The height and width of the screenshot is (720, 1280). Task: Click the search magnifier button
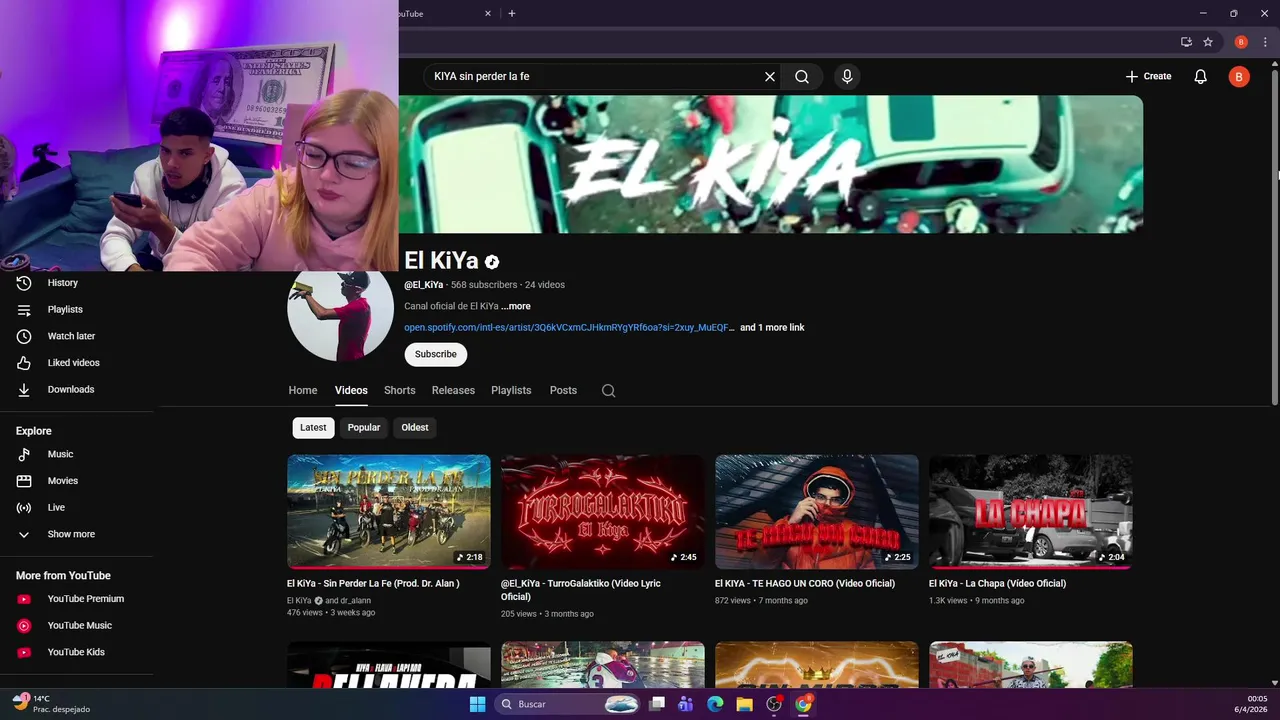(802, 76)
